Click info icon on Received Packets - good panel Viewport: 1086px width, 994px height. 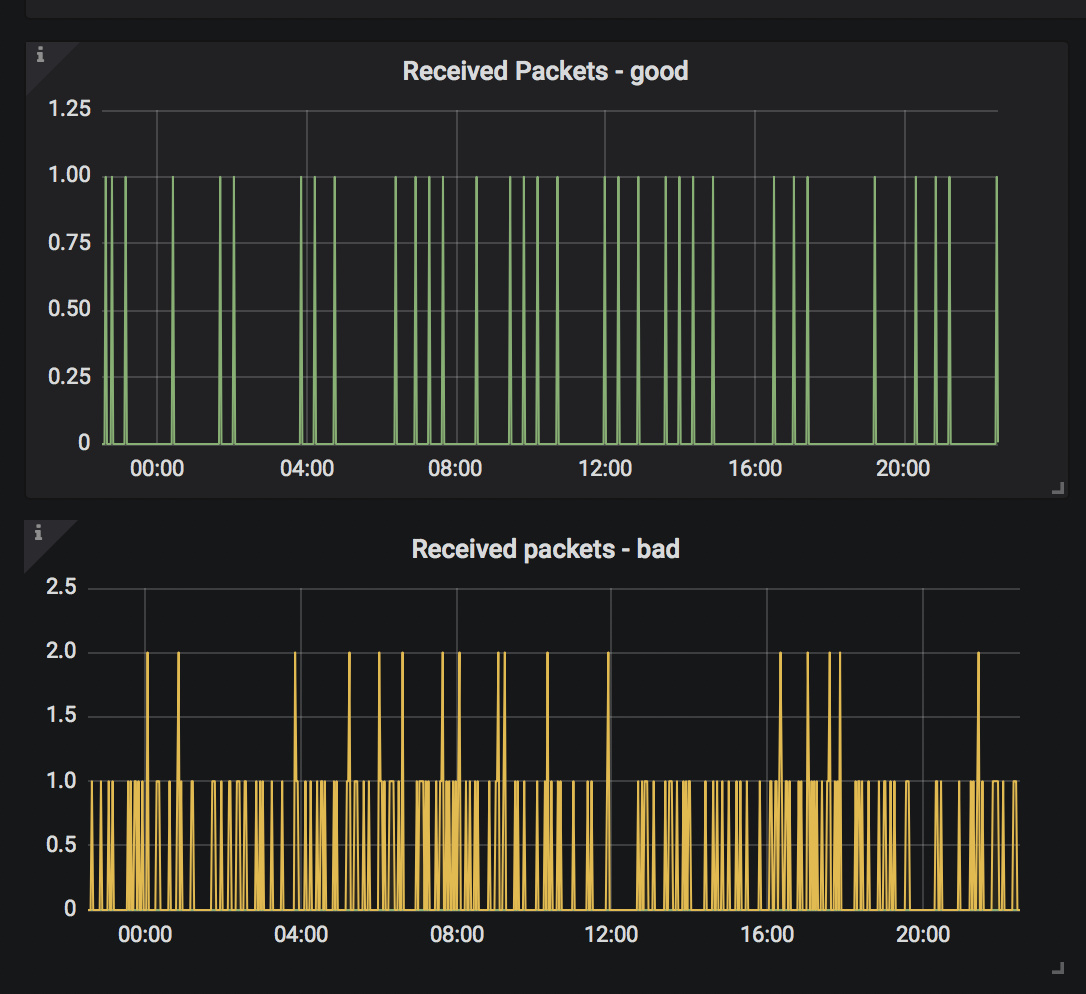pyautogui.click(x=40, y=55)
